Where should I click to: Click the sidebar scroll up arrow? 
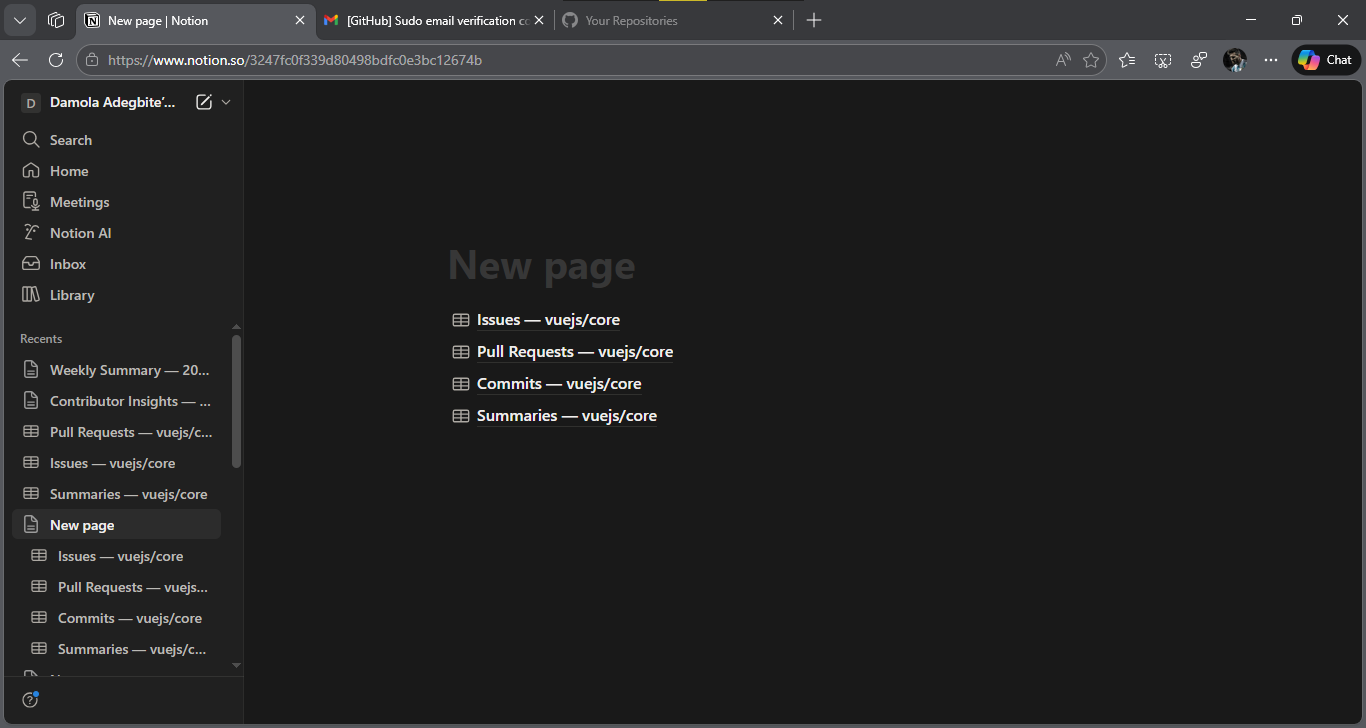(x=237, y=327)
